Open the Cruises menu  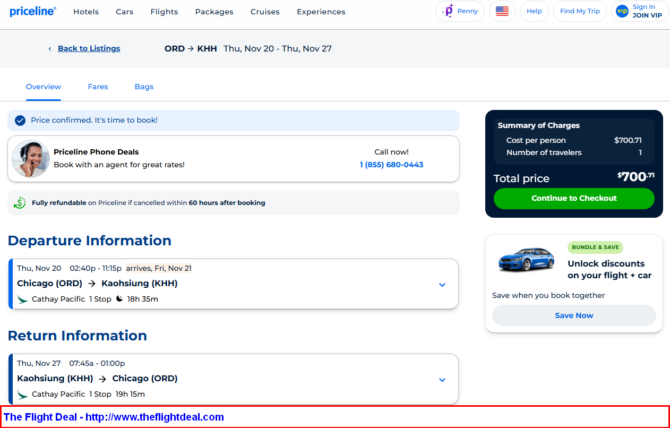click(x=265, y=12)
